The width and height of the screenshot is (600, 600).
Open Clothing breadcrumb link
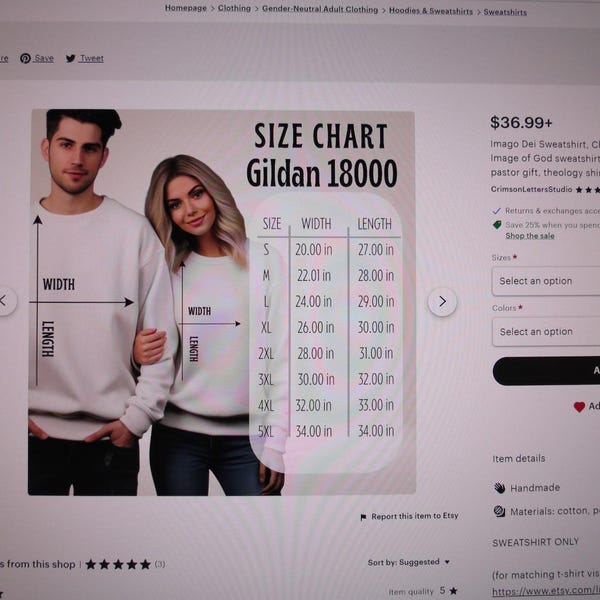pyautogui.click(x=234, y=8)
